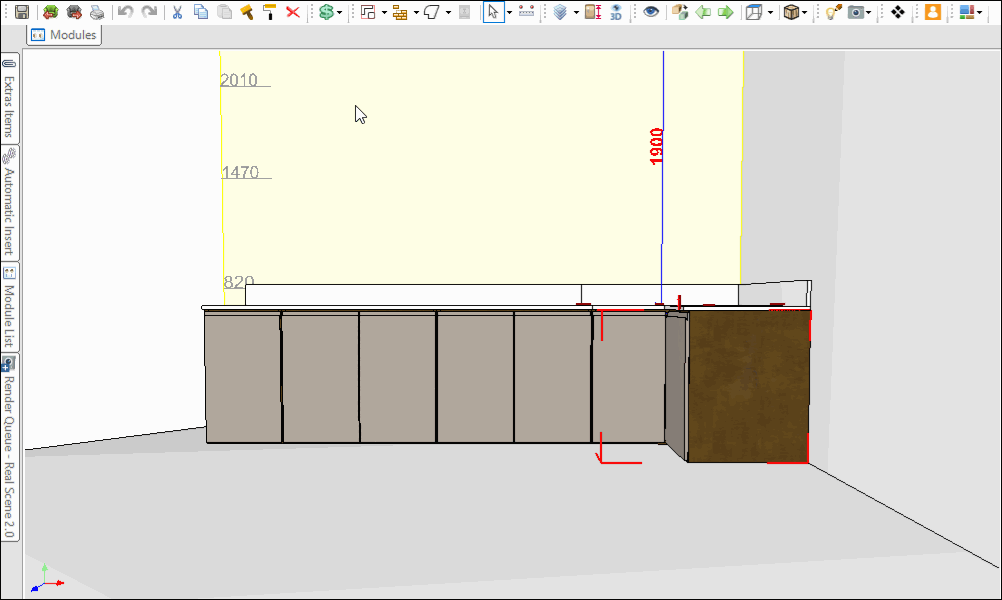Expand the layers dropdown arrow
This screenshot has width=1002, height=600.
pyautogui.click(x=576, y=12)
